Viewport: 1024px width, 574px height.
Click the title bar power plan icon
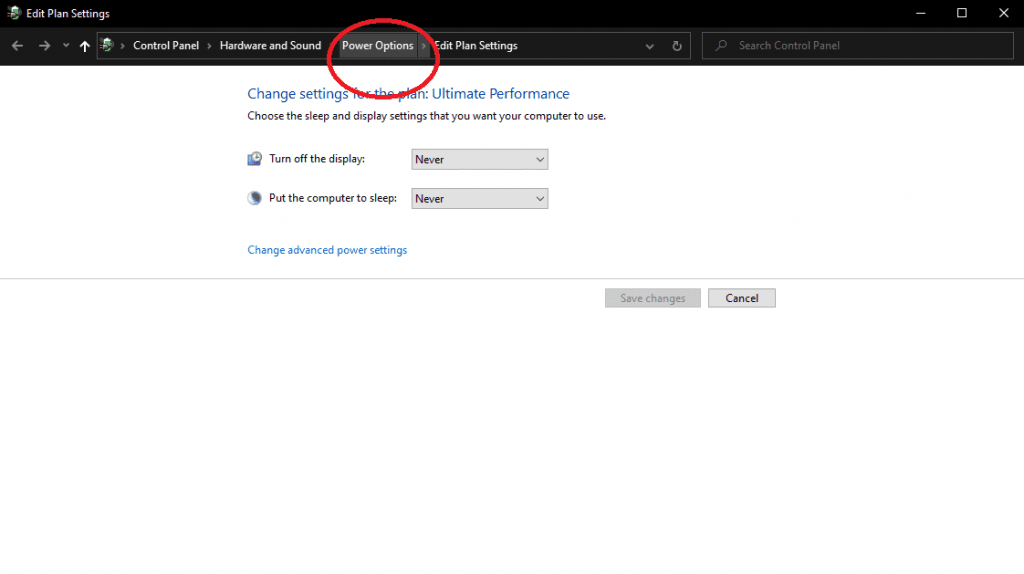coord(14,13)
